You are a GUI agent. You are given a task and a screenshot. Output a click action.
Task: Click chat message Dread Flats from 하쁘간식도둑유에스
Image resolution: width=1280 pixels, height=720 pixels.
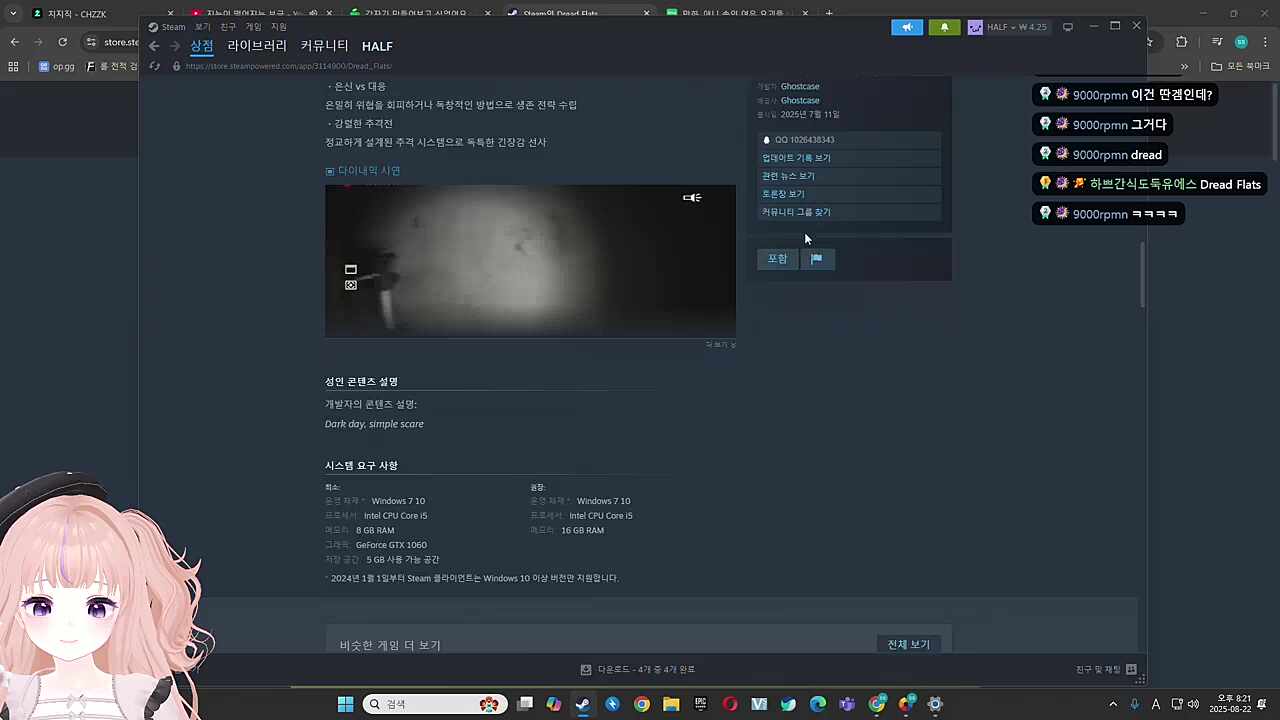coord(1150,184)
